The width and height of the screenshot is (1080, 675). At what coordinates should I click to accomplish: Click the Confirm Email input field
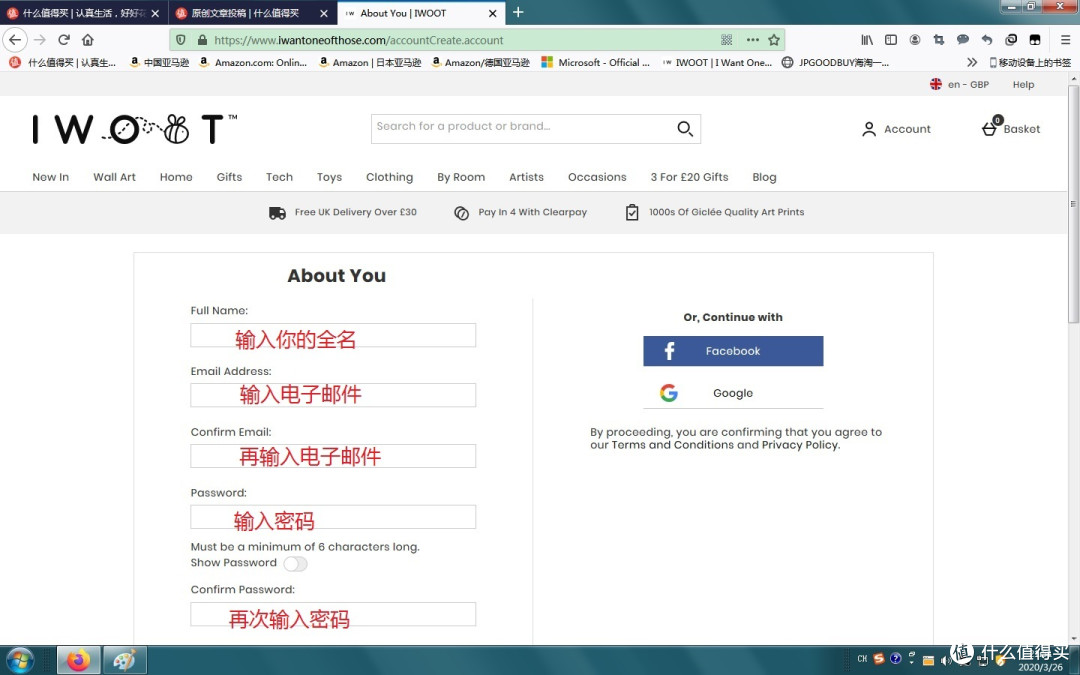coord(333,456)
